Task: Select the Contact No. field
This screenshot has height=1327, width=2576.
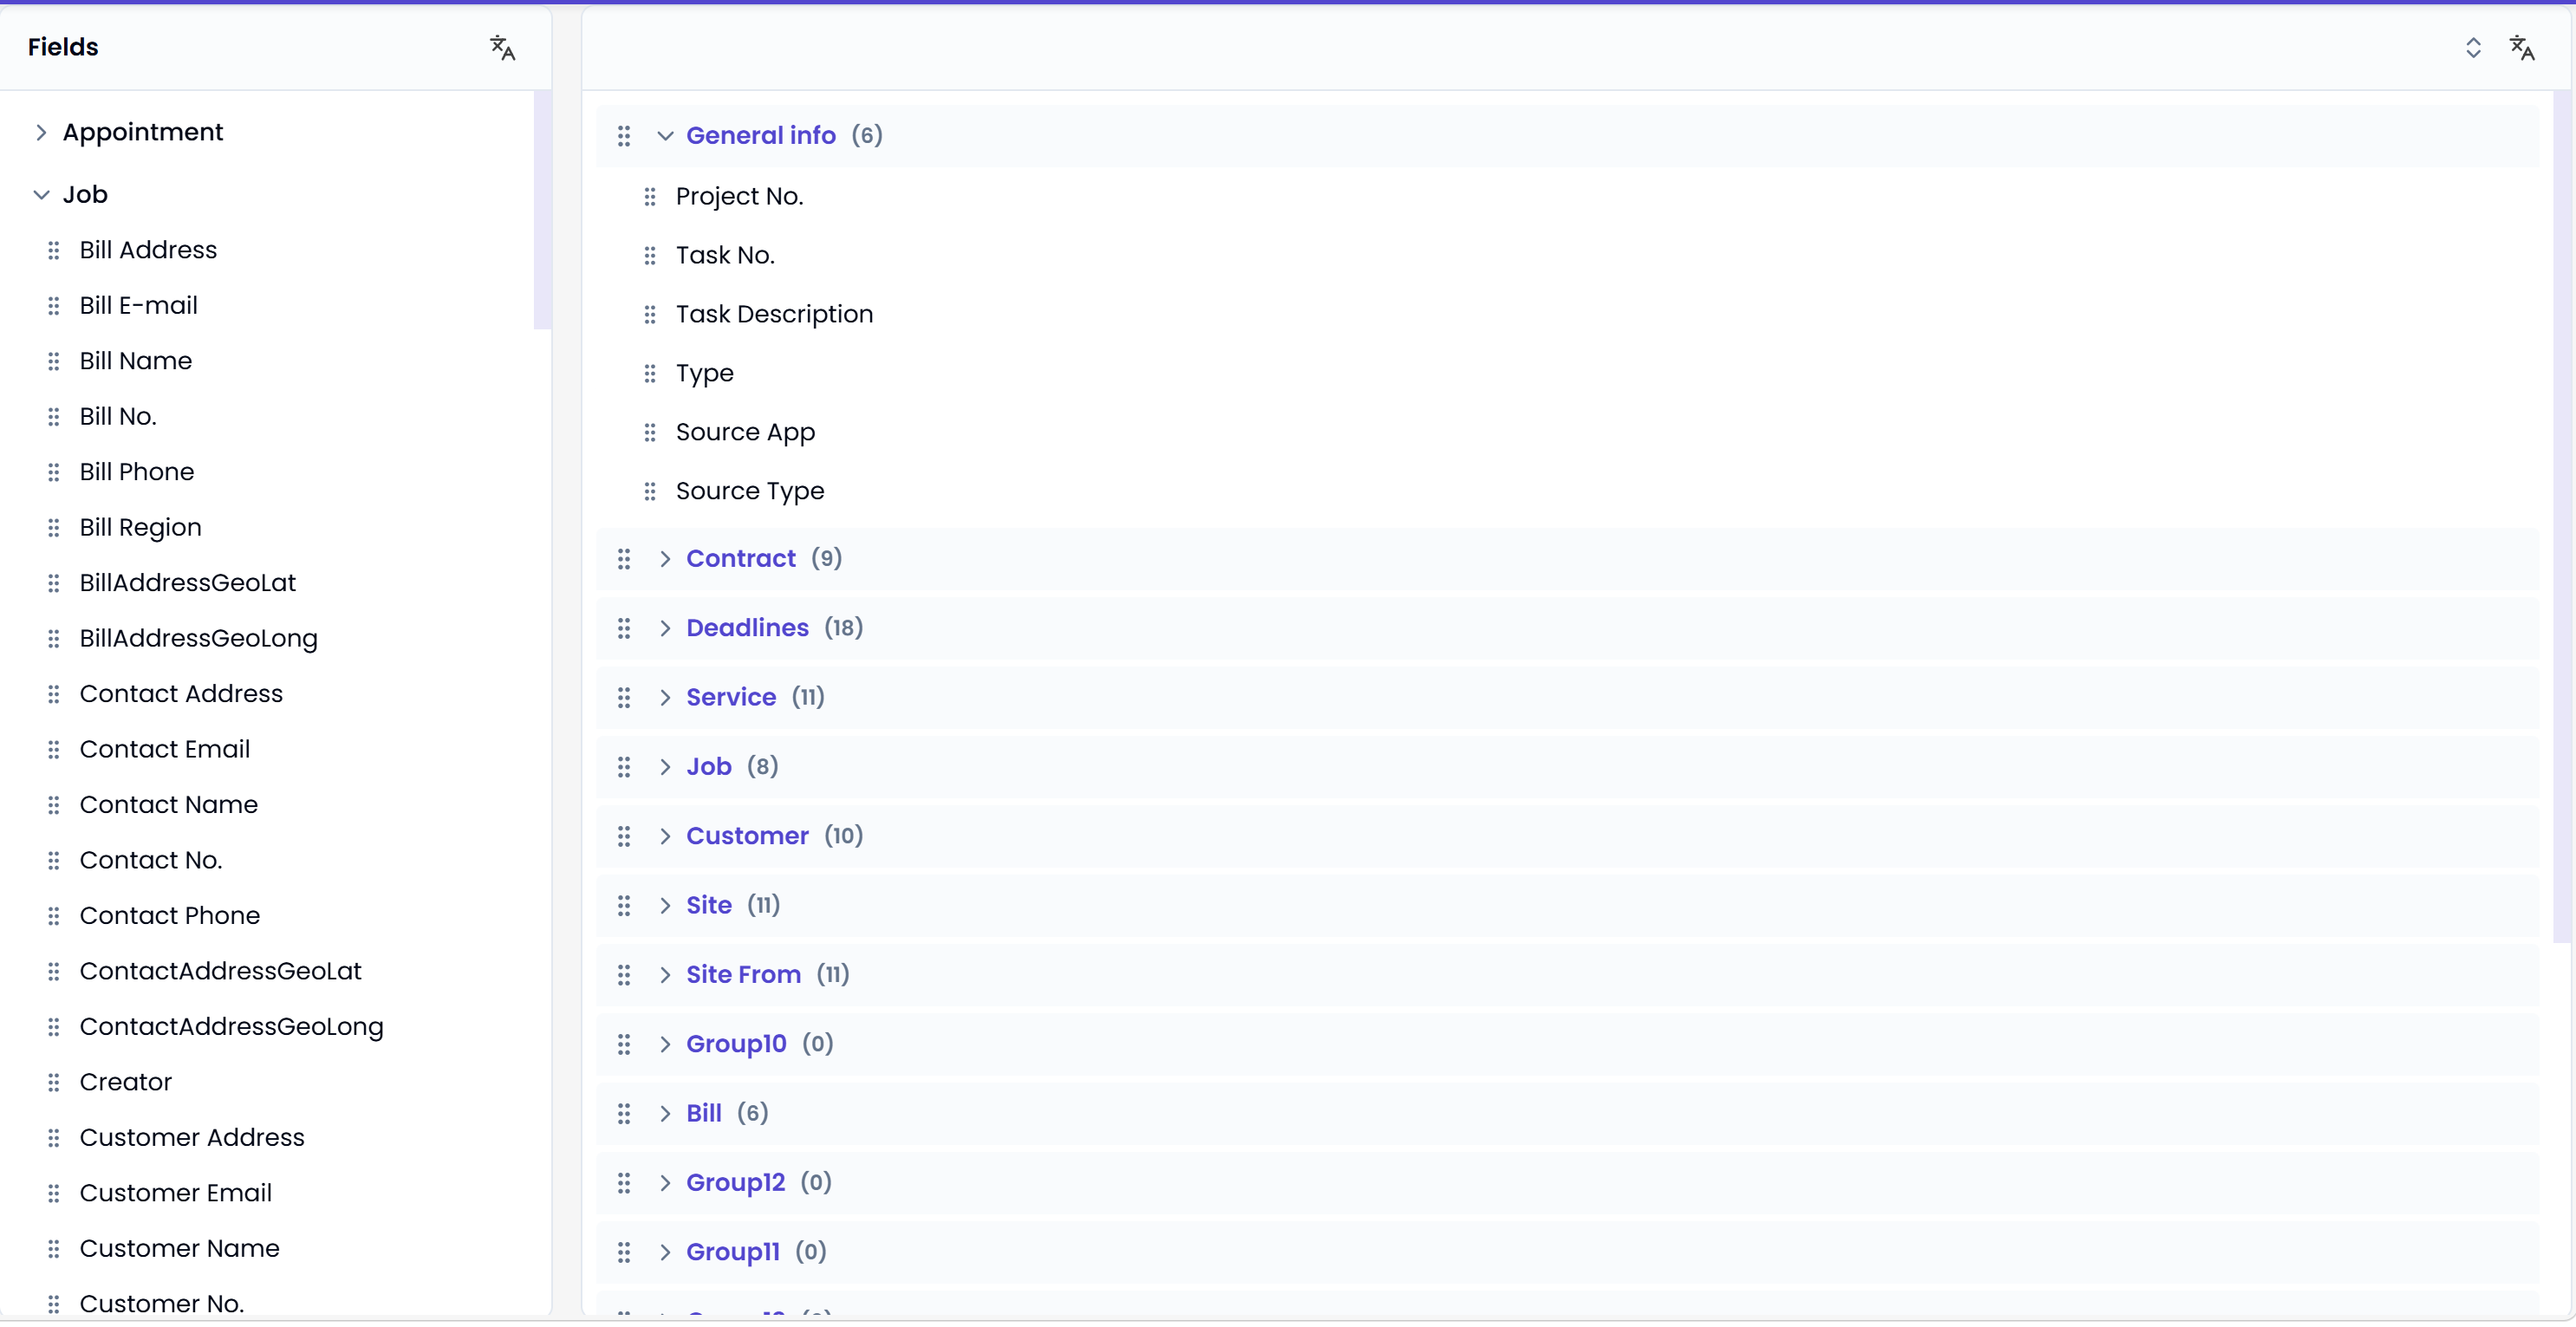Action: (x=151, y=861)
